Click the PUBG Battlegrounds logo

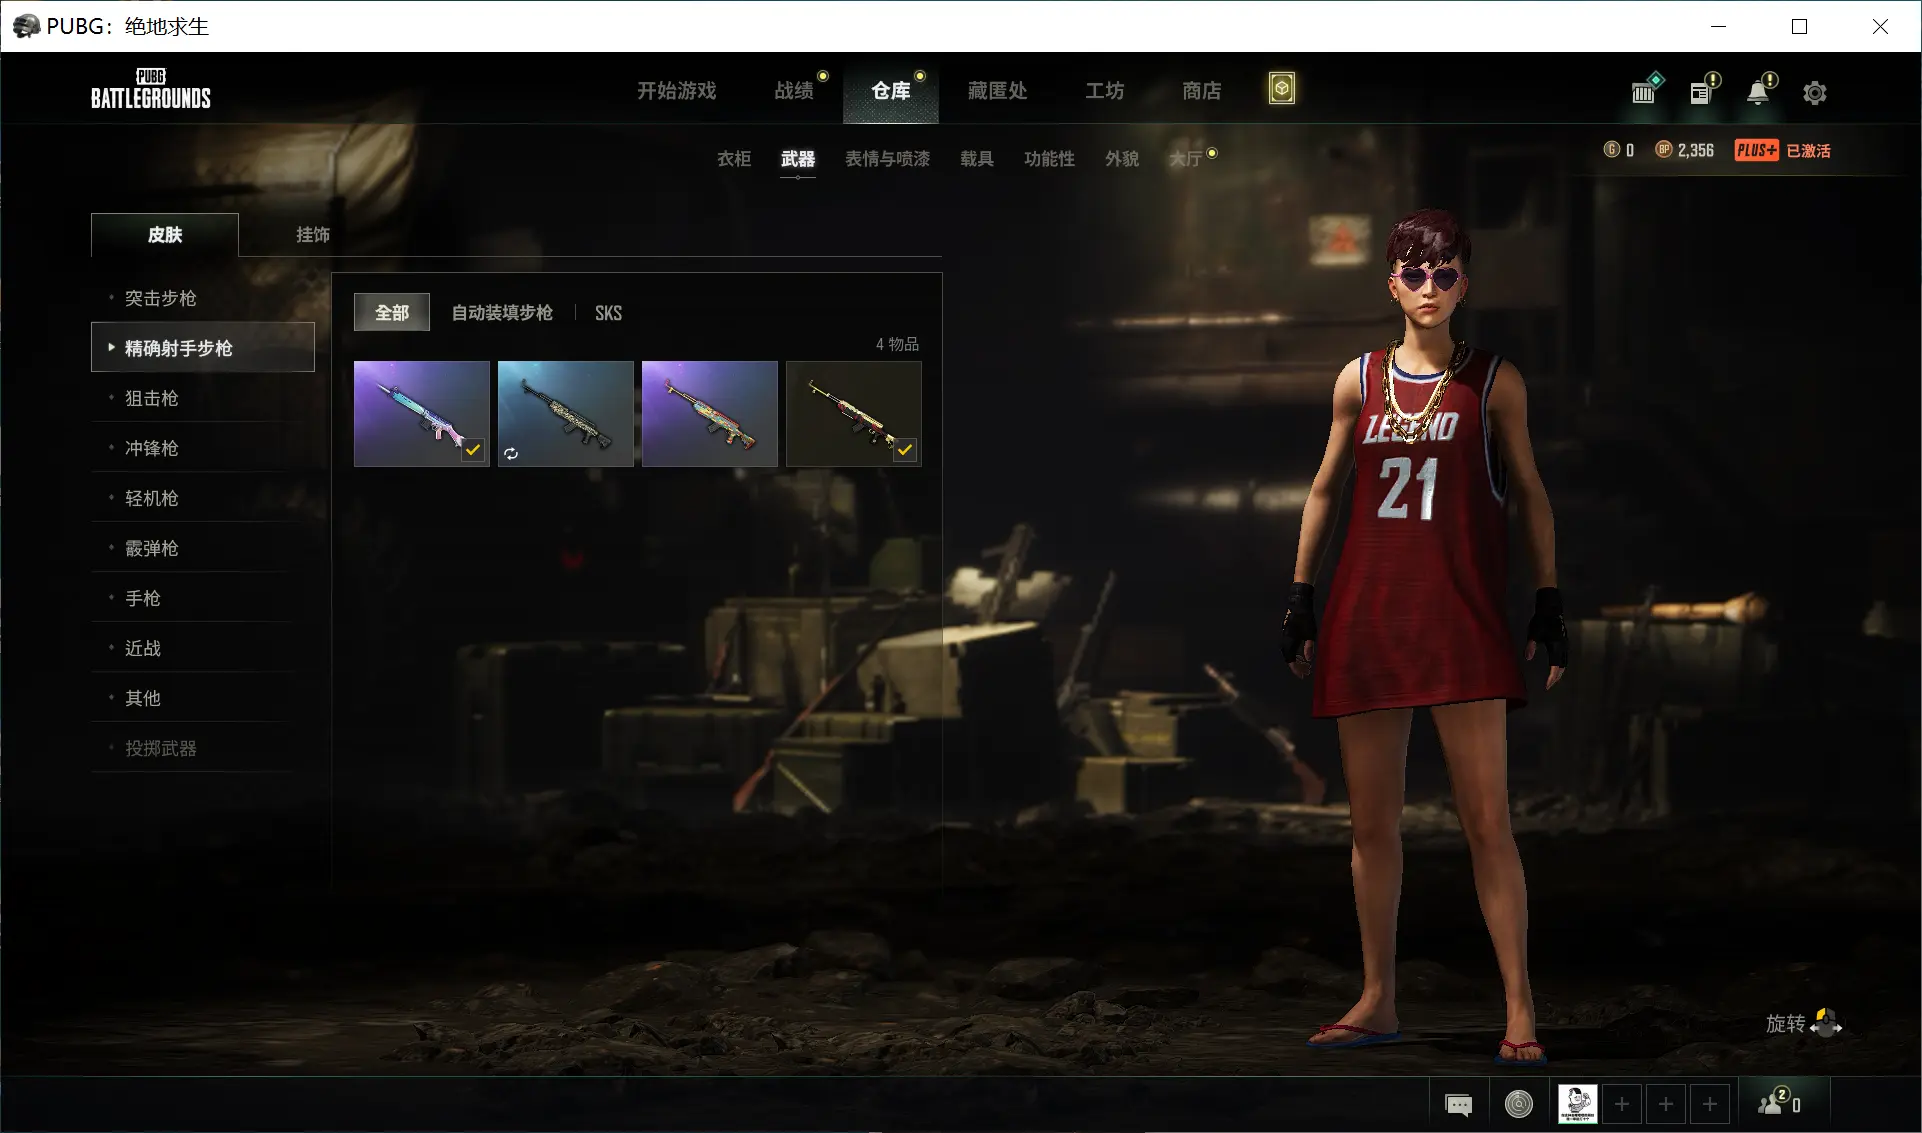click(151, 88)
